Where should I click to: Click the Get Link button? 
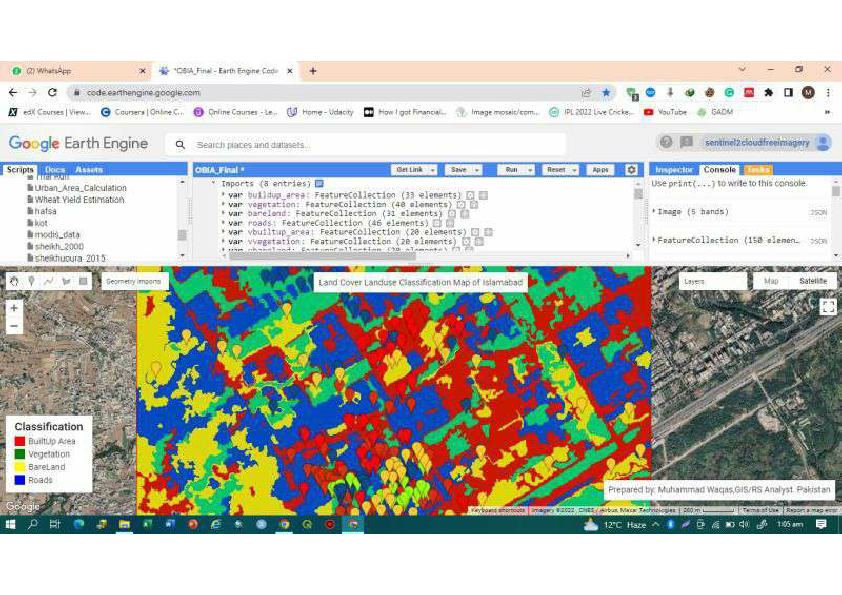coord(409,170)
